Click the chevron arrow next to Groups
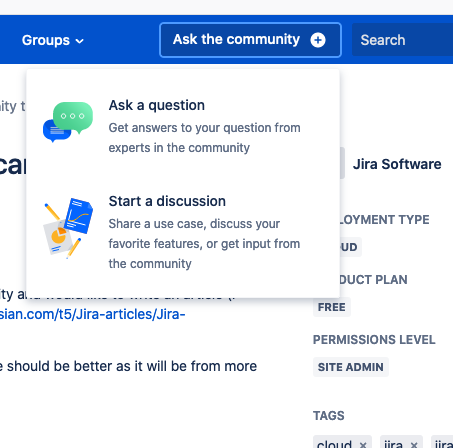The image size is (453, 448). 80,41
